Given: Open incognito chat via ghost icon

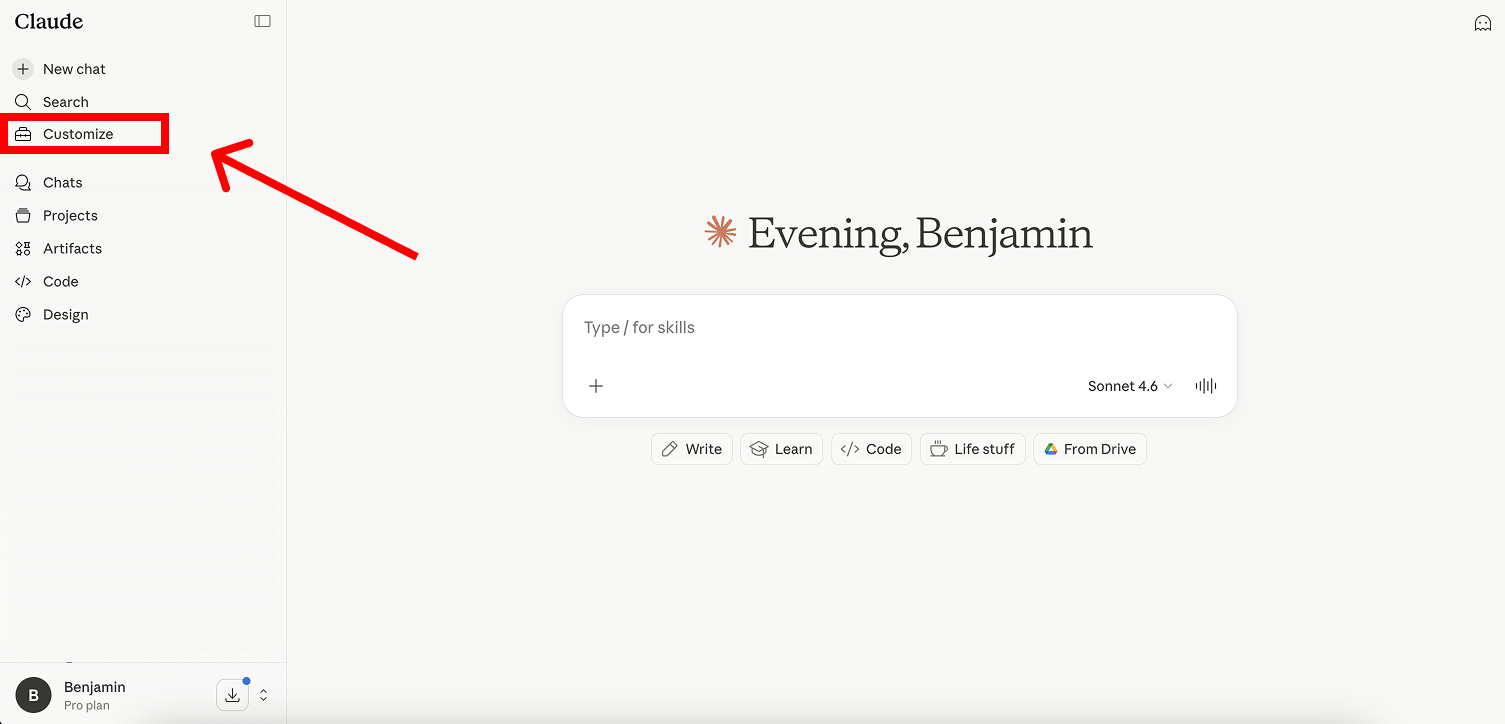Looking at the screenshot, I should click(x=1483, y=23).
